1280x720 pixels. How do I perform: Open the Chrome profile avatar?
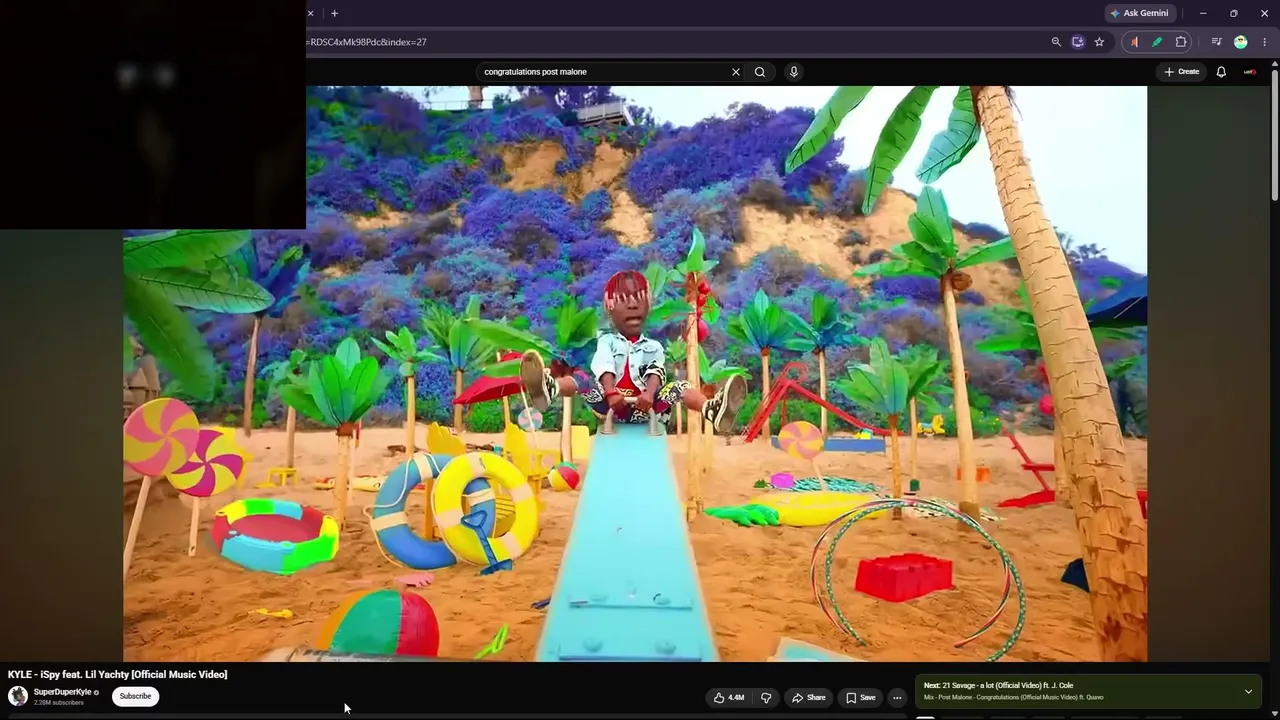pos(1241,42)
